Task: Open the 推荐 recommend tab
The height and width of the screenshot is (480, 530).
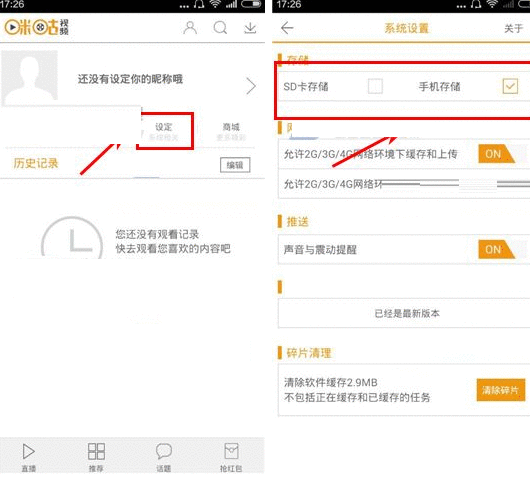Action: pos(96,457)
